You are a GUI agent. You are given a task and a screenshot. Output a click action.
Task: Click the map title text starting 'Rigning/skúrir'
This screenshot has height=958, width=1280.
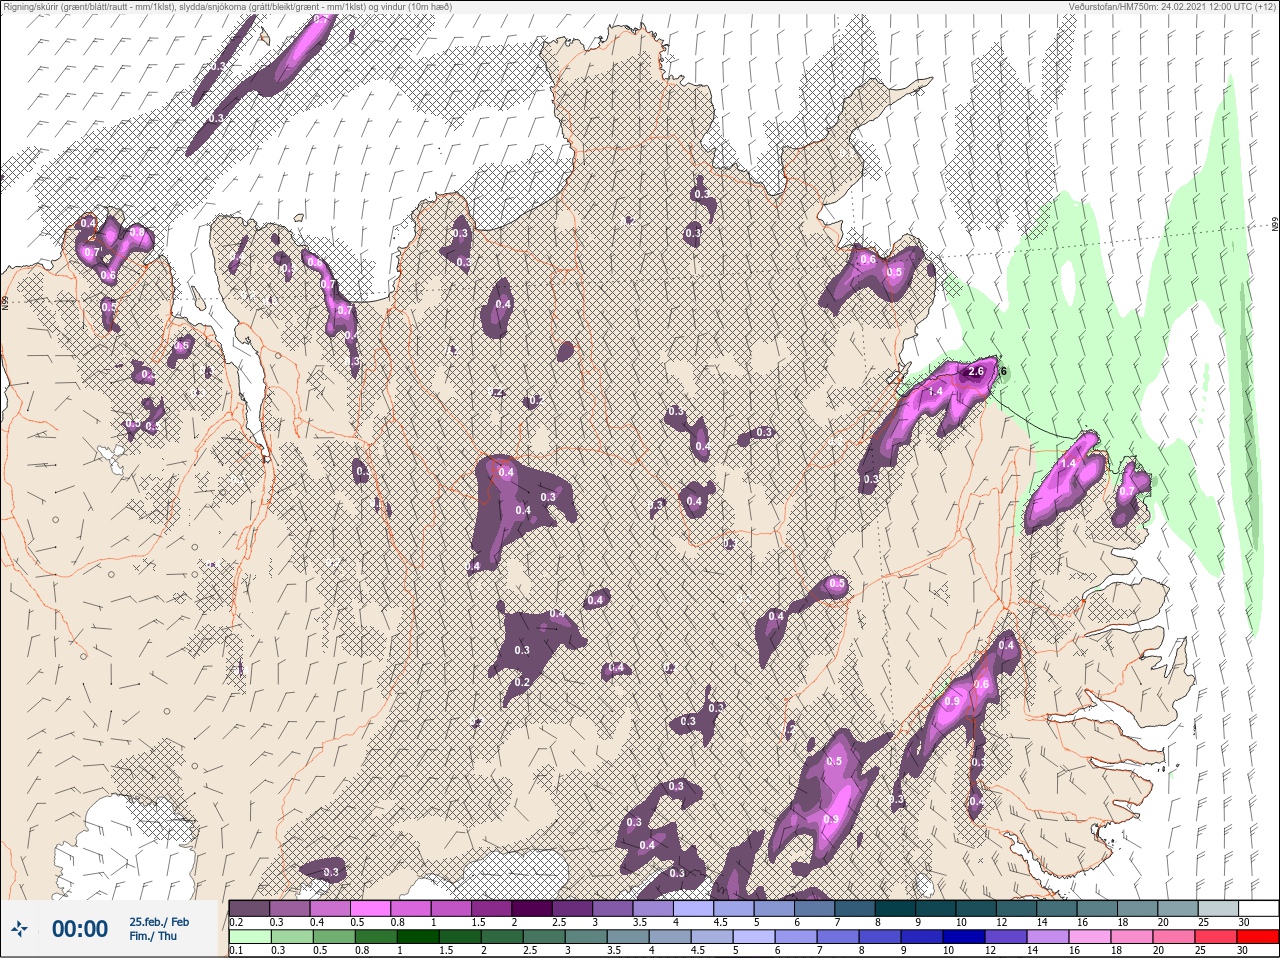[227, 7]
